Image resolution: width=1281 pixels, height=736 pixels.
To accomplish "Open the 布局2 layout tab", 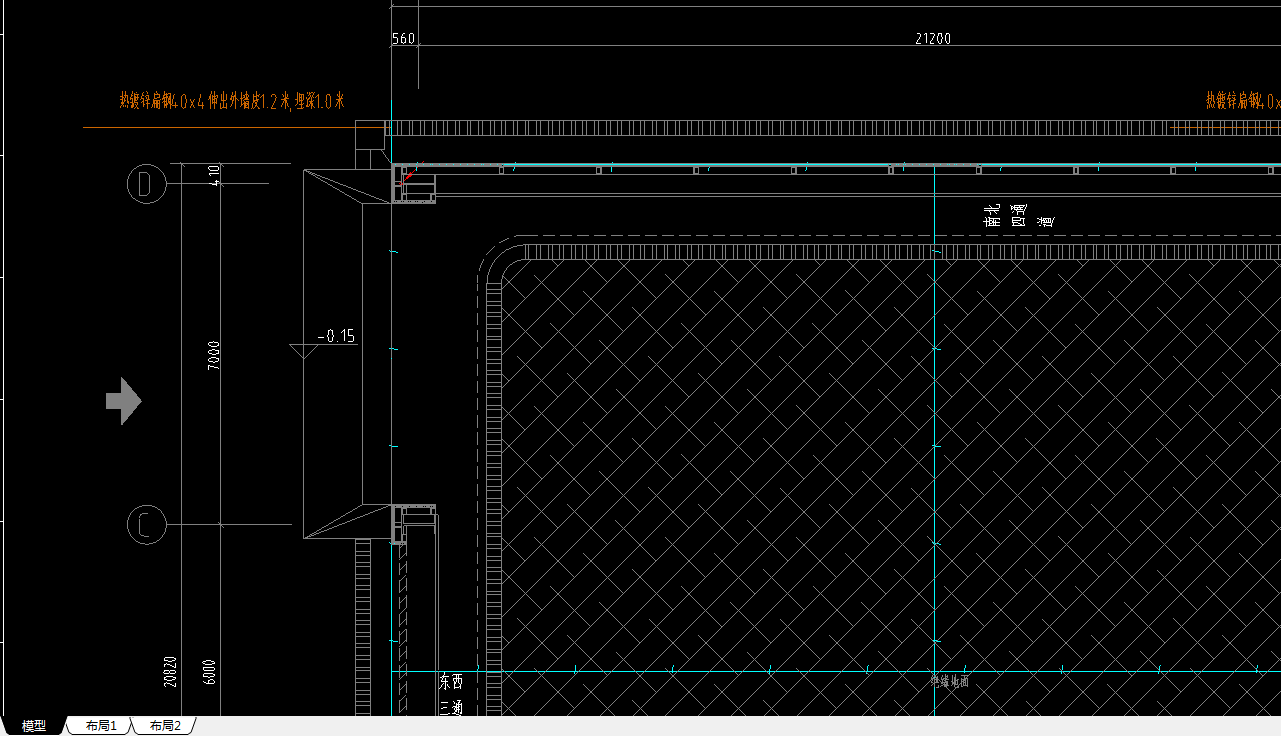I will pos(165,726).
